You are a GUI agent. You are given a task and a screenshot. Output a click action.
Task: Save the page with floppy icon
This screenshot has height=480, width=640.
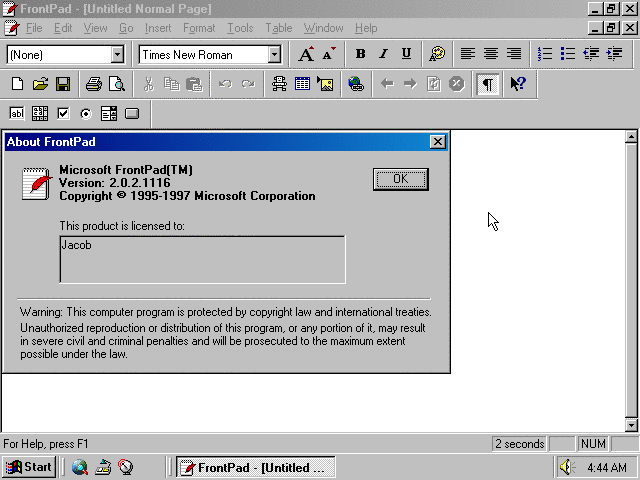(63, 84)
